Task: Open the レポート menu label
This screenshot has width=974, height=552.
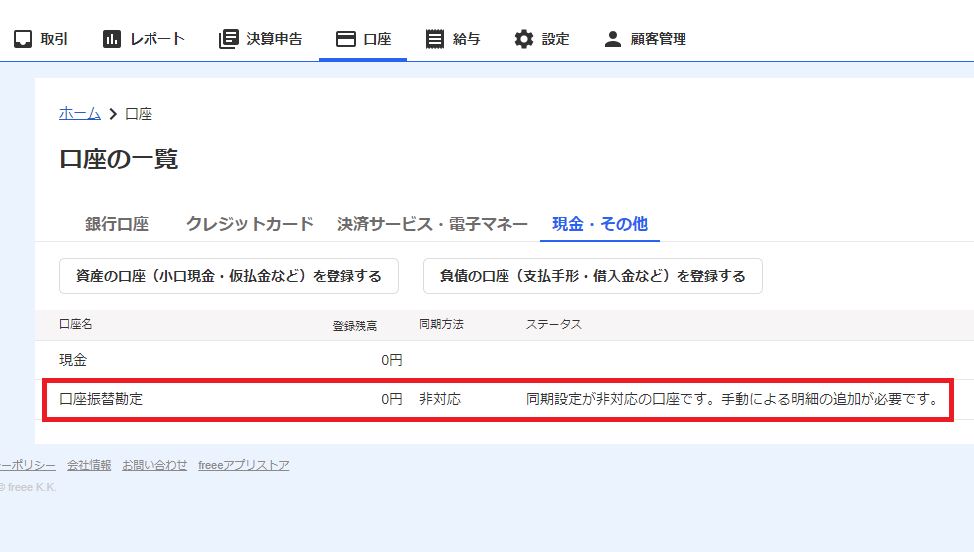Action: (x=157, y=39)
